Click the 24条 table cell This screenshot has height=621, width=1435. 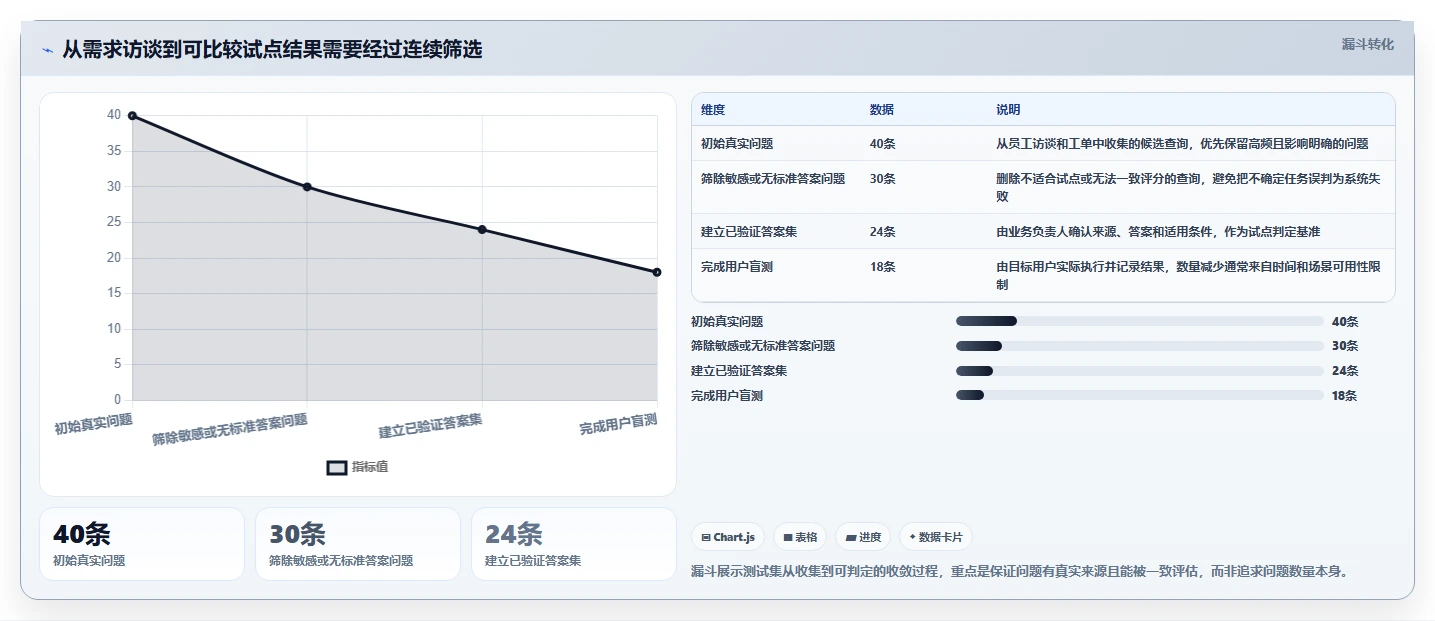click(882, 232)
